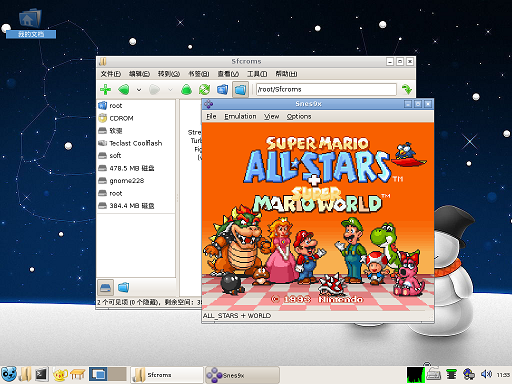This screenshot has width=512, height=384.
Task: Select Teclast CoolFlash drive in sidebar
Action: click(x=136, y=143)
